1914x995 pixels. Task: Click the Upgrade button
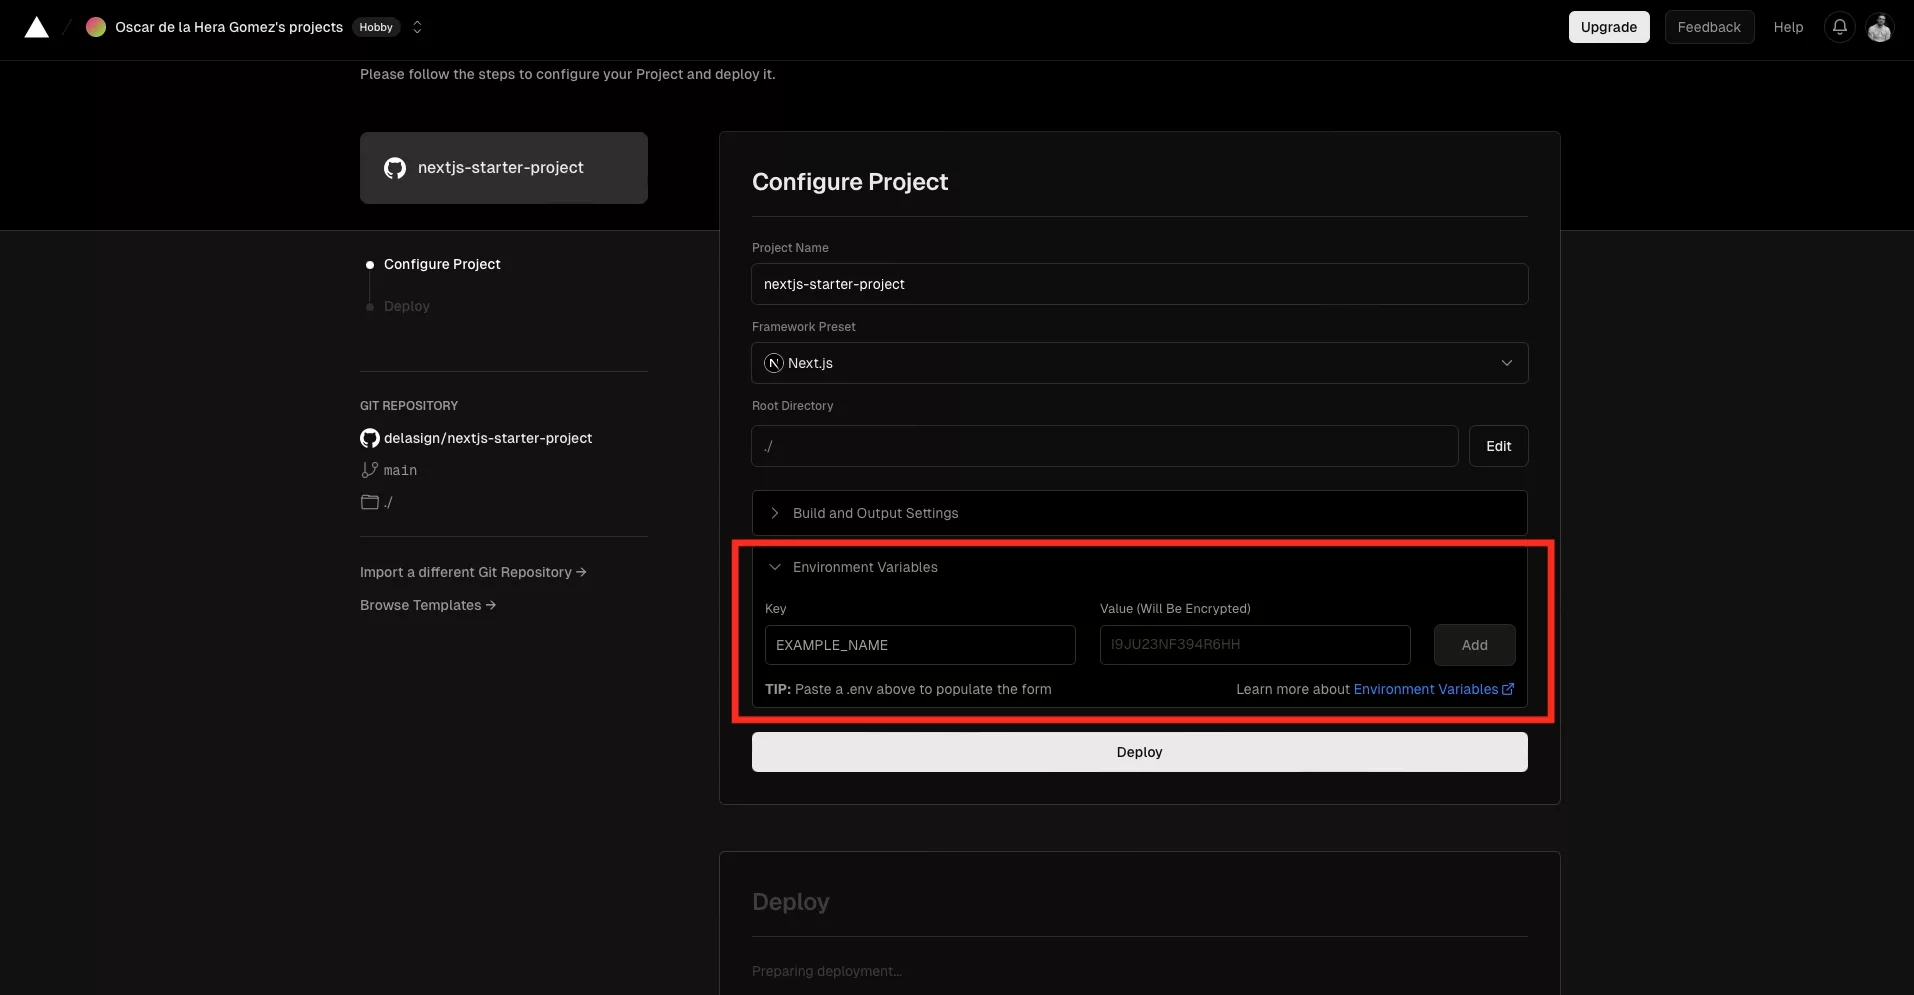click(x=1609, y=27)
